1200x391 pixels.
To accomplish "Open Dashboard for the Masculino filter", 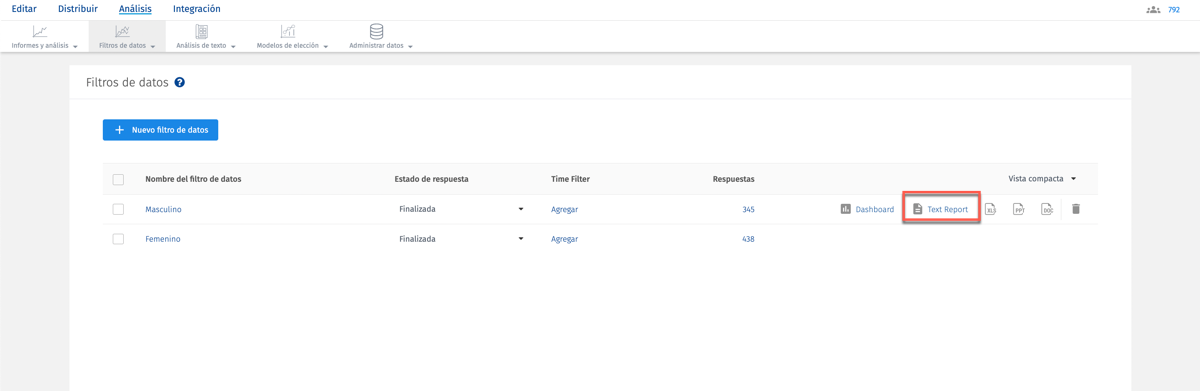I will [867, 209].
